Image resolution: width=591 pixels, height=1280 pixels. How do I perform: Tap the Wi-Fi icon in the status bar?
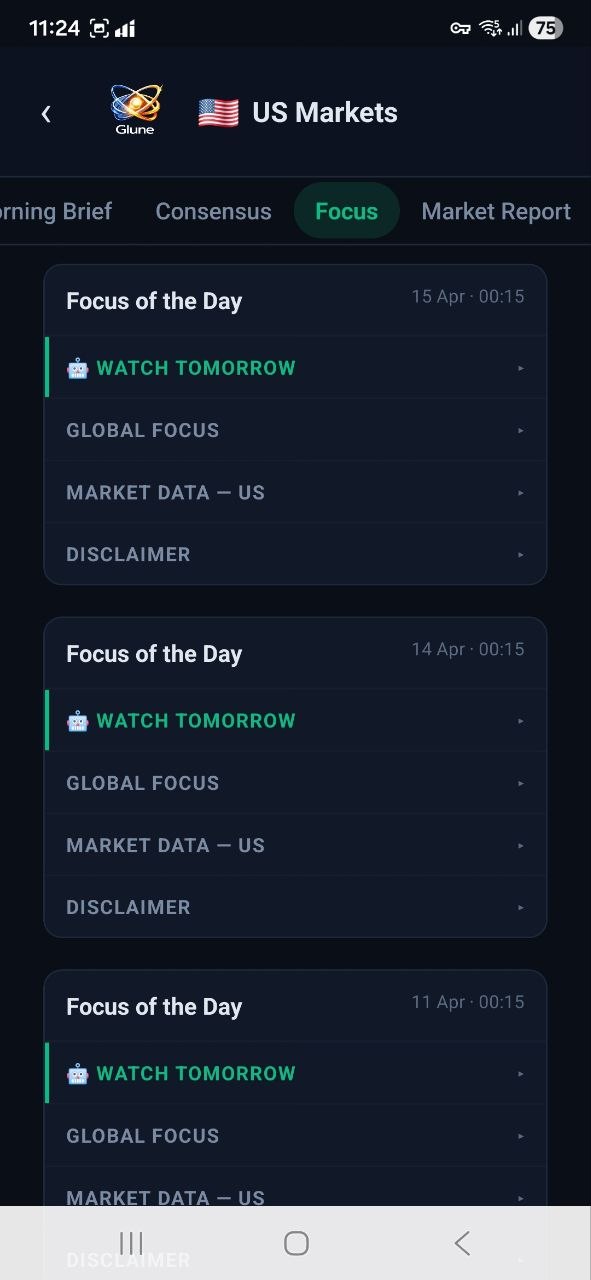[x=490, y=27]
